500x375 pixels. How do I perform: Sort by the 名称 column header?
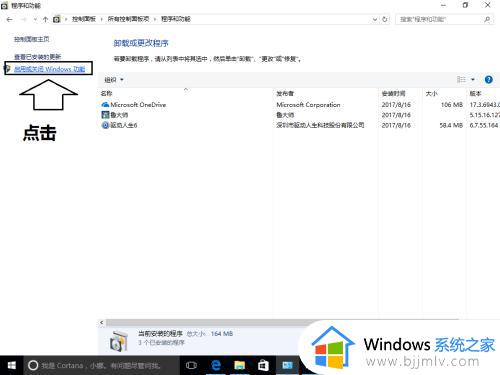107,94
